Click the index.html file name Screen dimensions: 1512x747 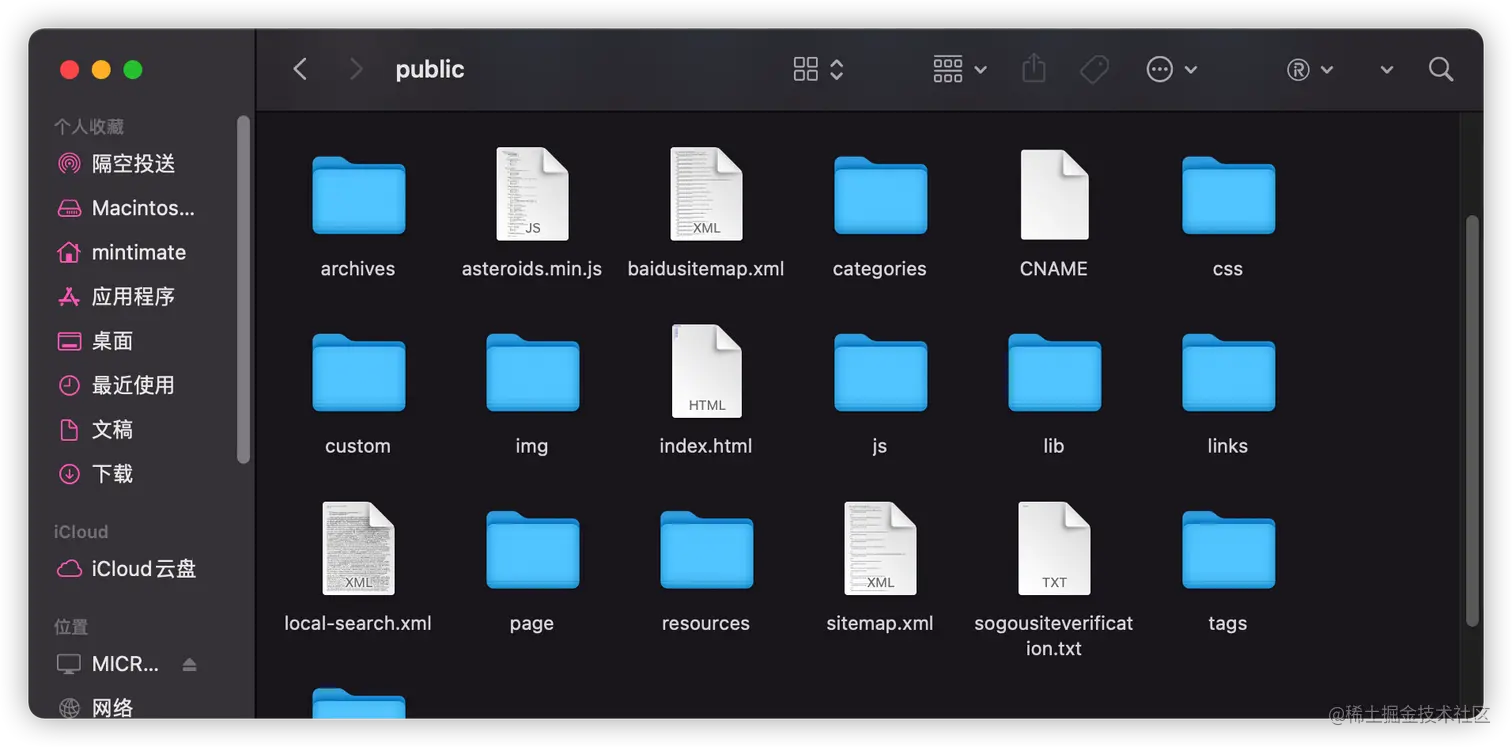[x=706, y=446]
